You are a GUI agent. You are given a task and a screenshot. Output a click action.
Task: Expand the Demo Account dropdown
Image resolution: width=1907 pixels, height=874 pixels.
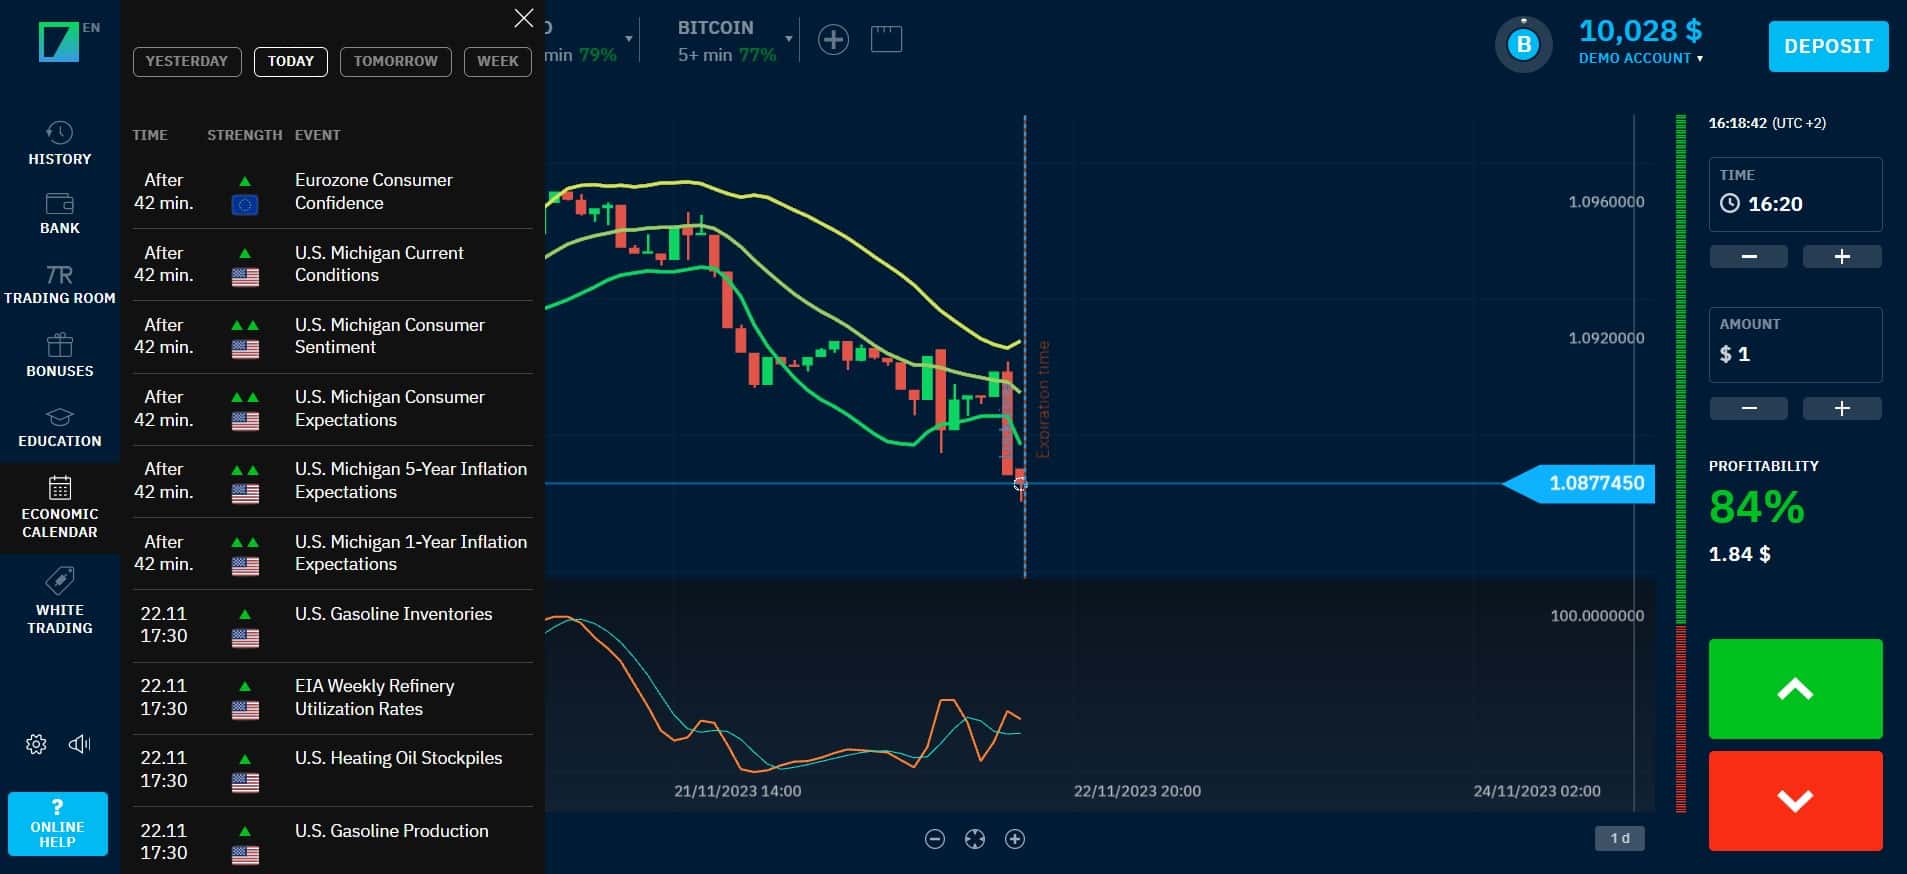pos(1640,58)
